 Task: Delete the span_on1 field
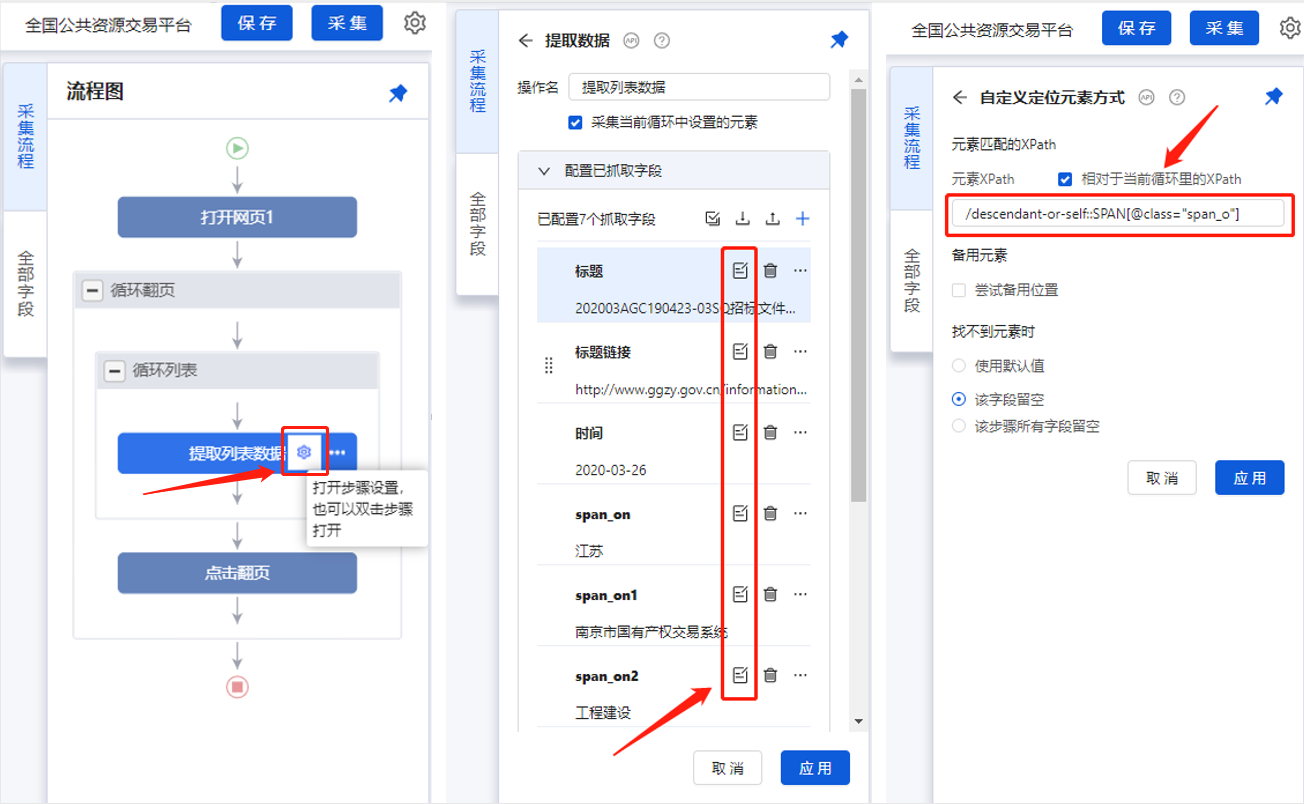click(770, 594)
